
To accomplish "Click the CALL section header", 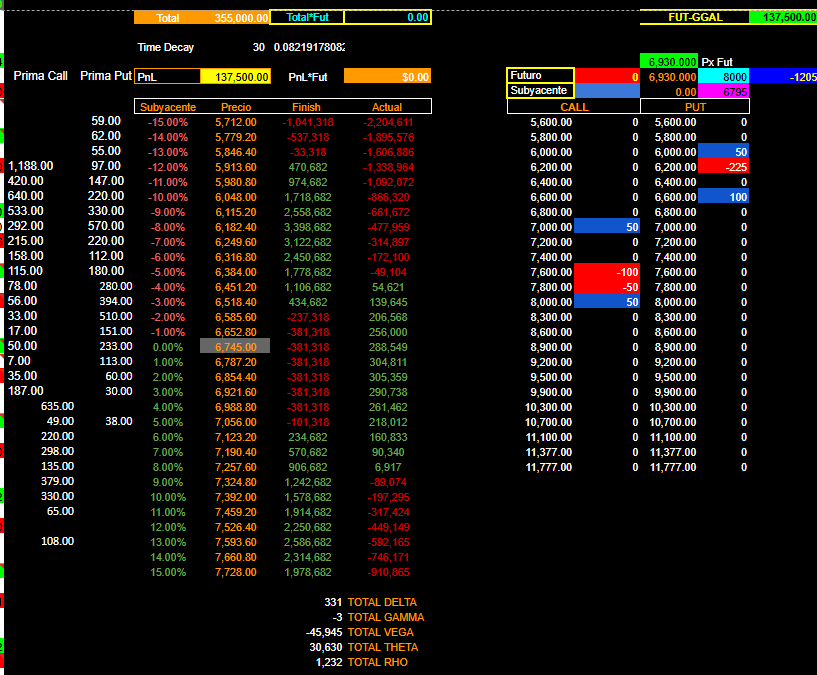I will pyautogui.click(x=574, y=107).
